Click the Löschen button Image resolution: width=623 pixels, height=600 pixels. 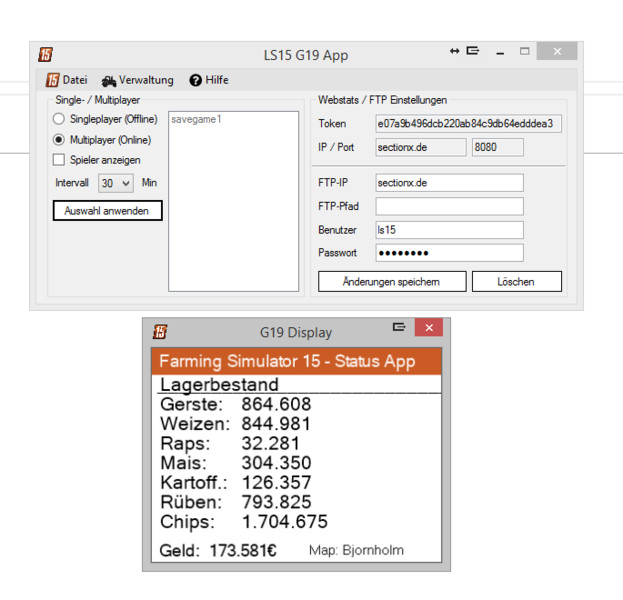coord(517,282)
